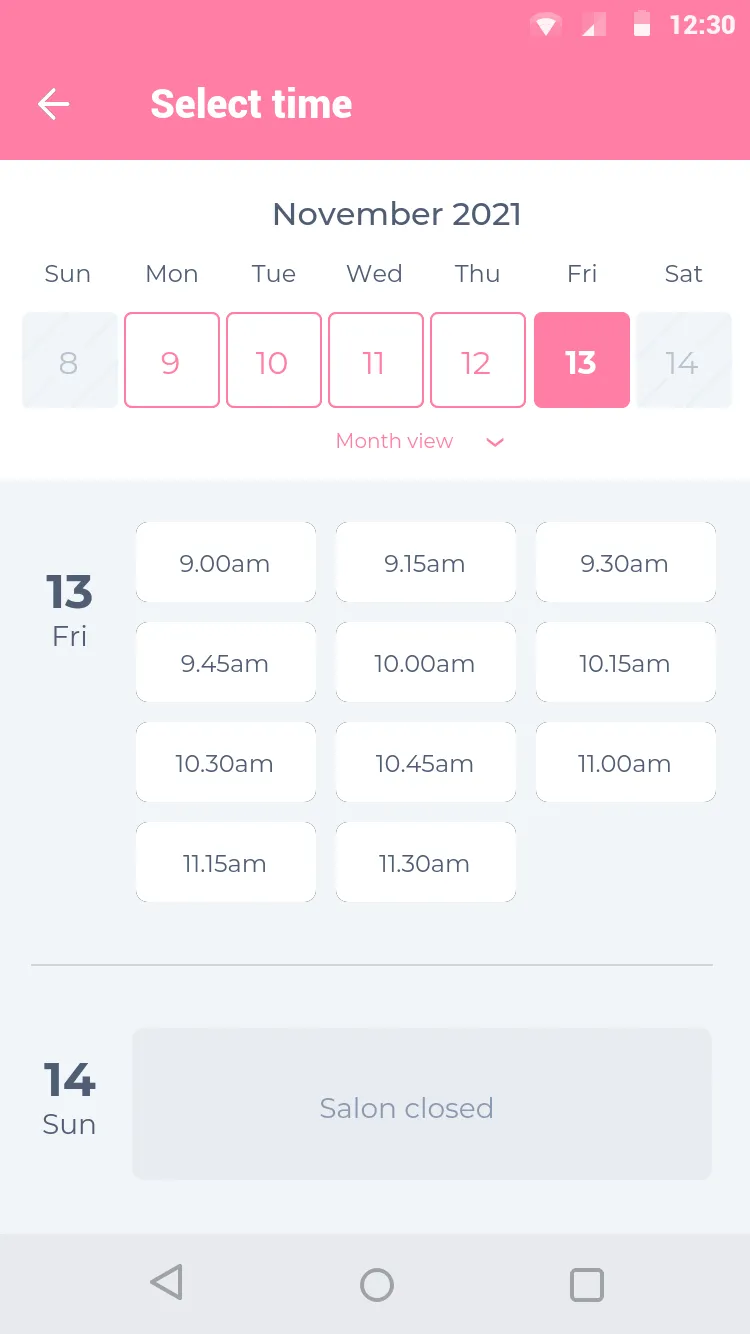
Task: Choose the 11.30am slot
Action: coord(425,863)
